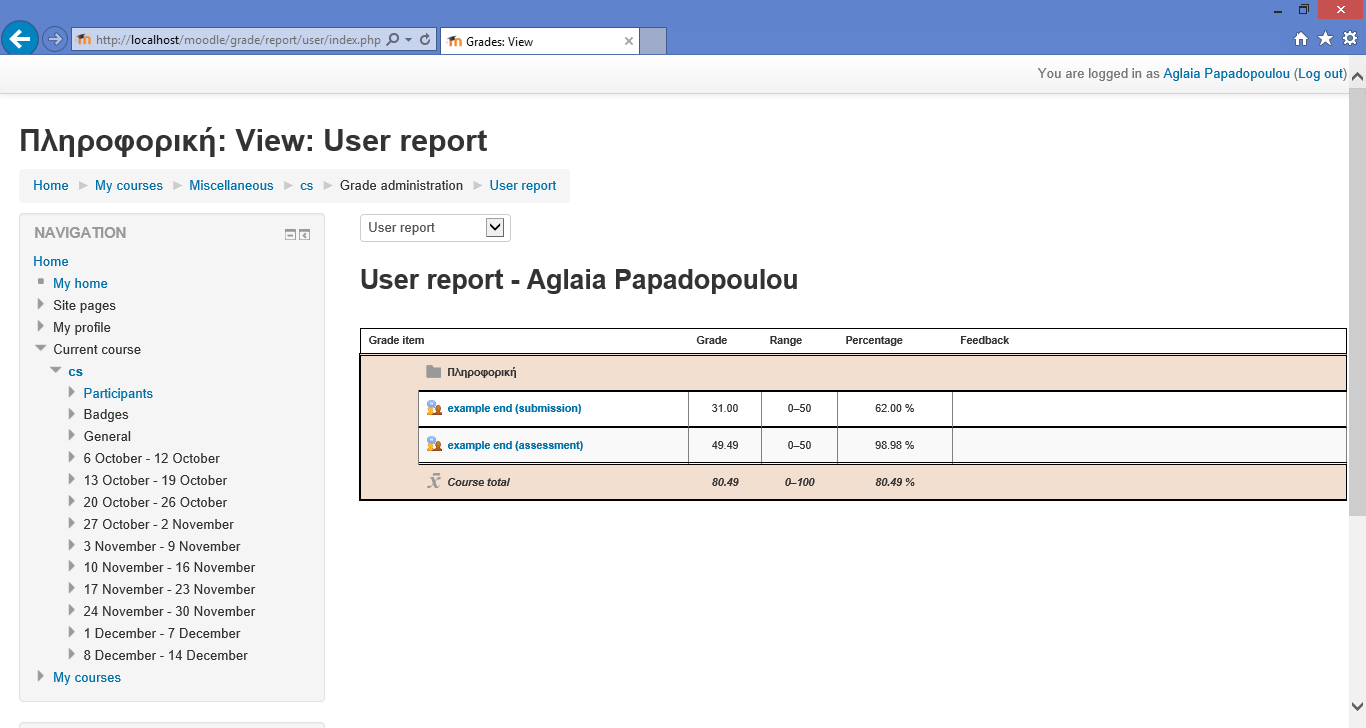Open the User report breadcrumb link
1366x728 pixels.
point(523,185)
